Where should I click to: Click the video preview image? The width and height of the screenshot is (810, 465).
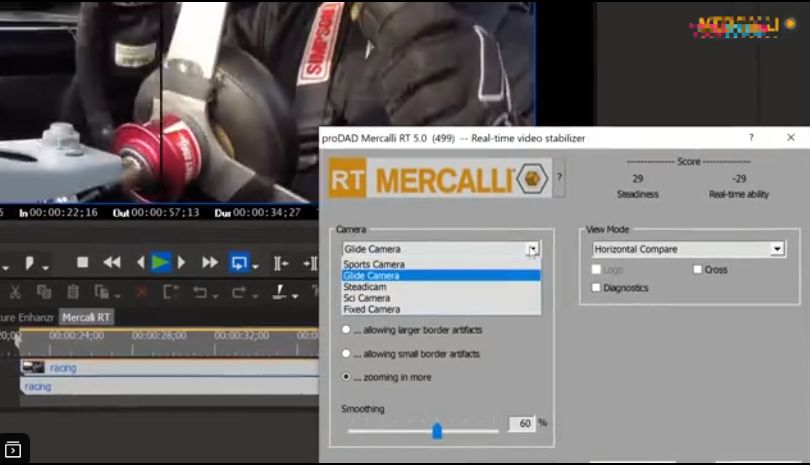[x=266, y=101]
